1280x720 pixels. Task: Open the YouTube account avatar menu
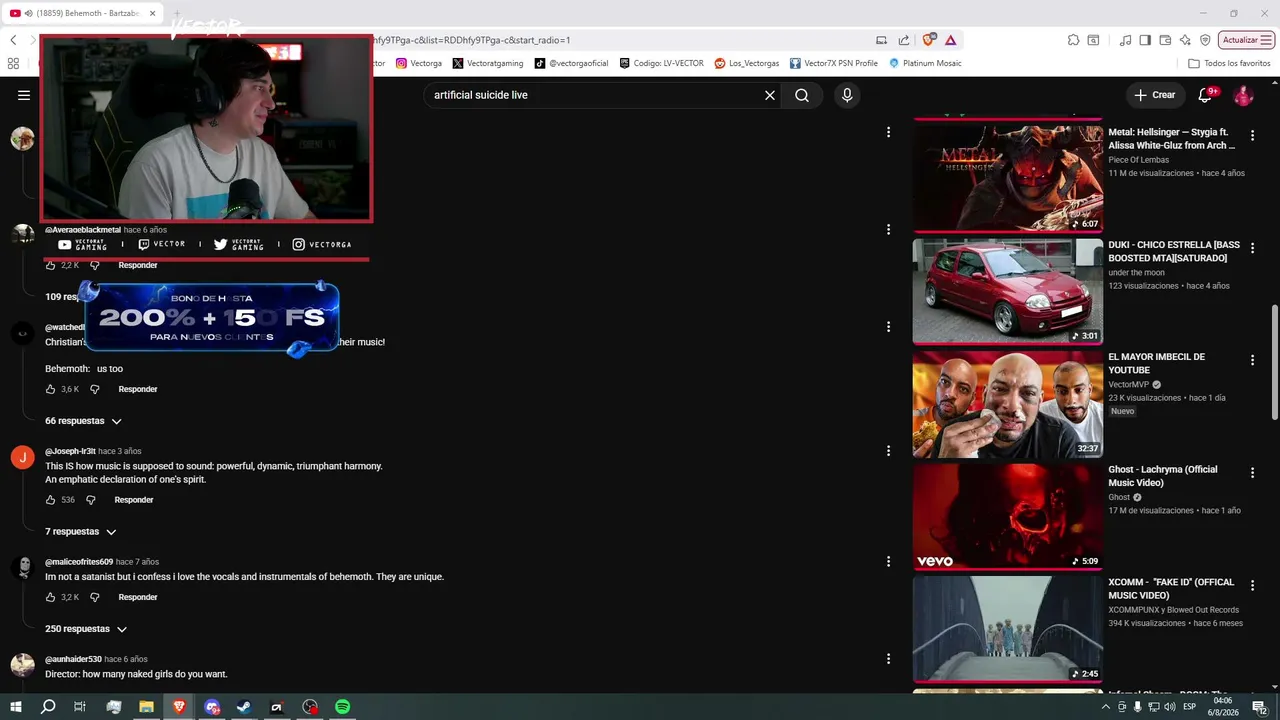1243,95
